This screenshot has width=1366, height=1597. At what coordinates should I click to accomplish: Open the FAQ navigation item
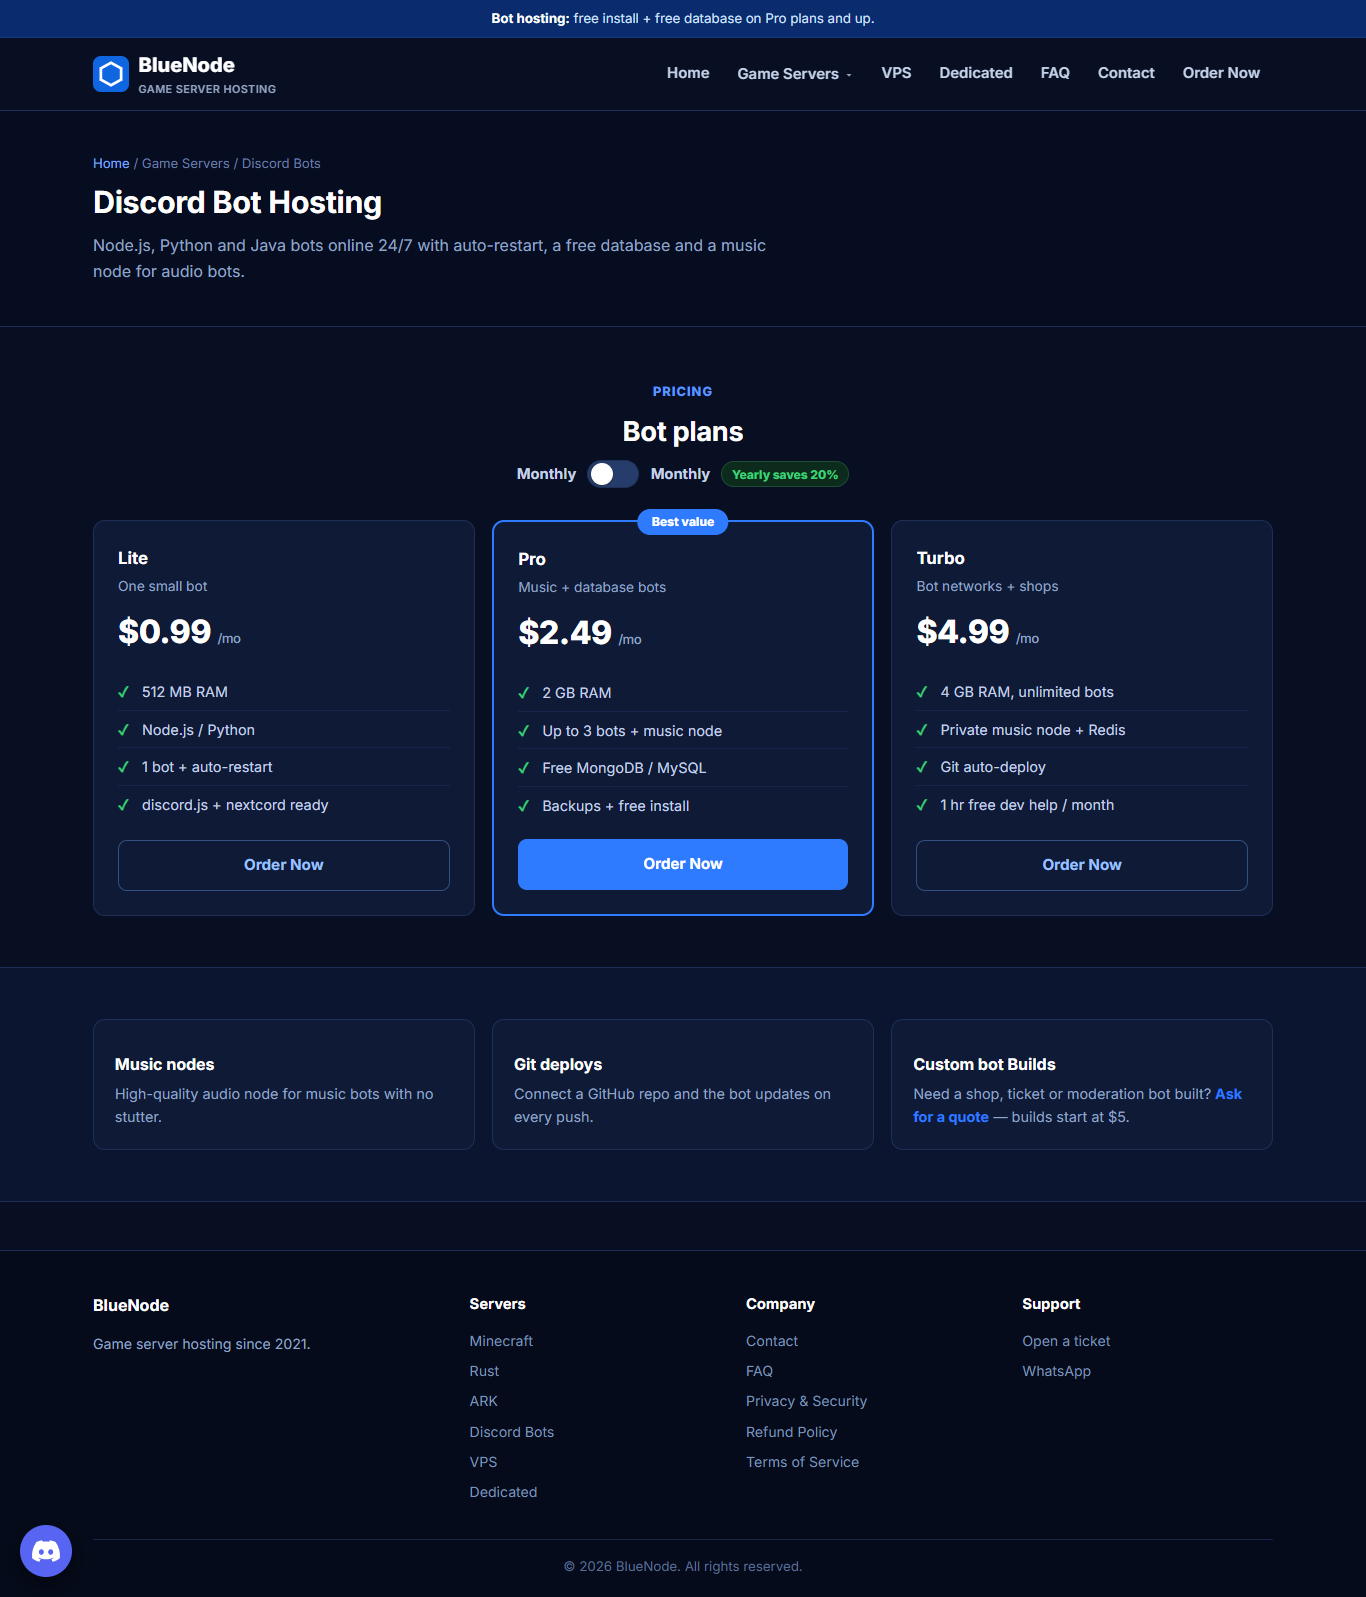click(x=1055, y=73)
